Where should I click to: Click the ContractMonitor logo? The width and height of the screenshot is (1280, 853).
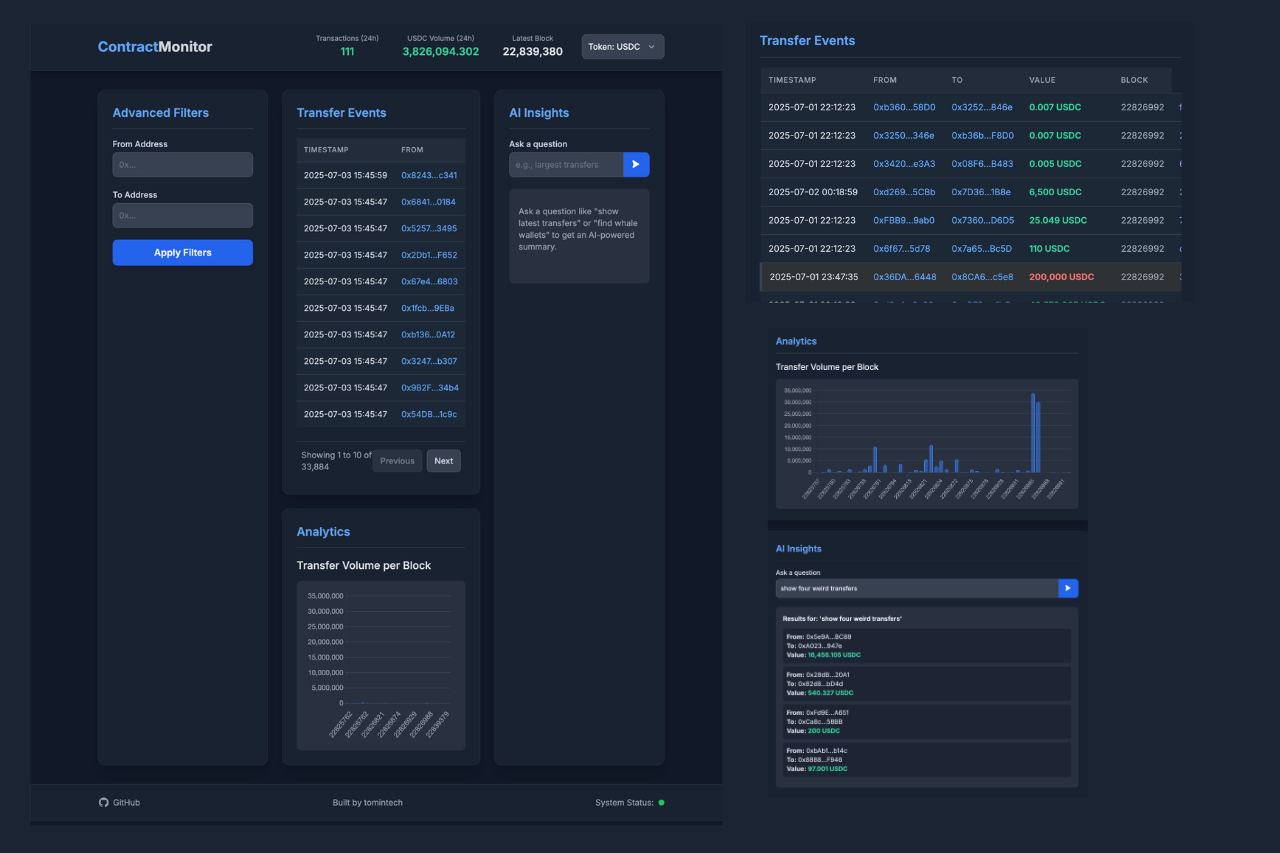coord(153,46)
